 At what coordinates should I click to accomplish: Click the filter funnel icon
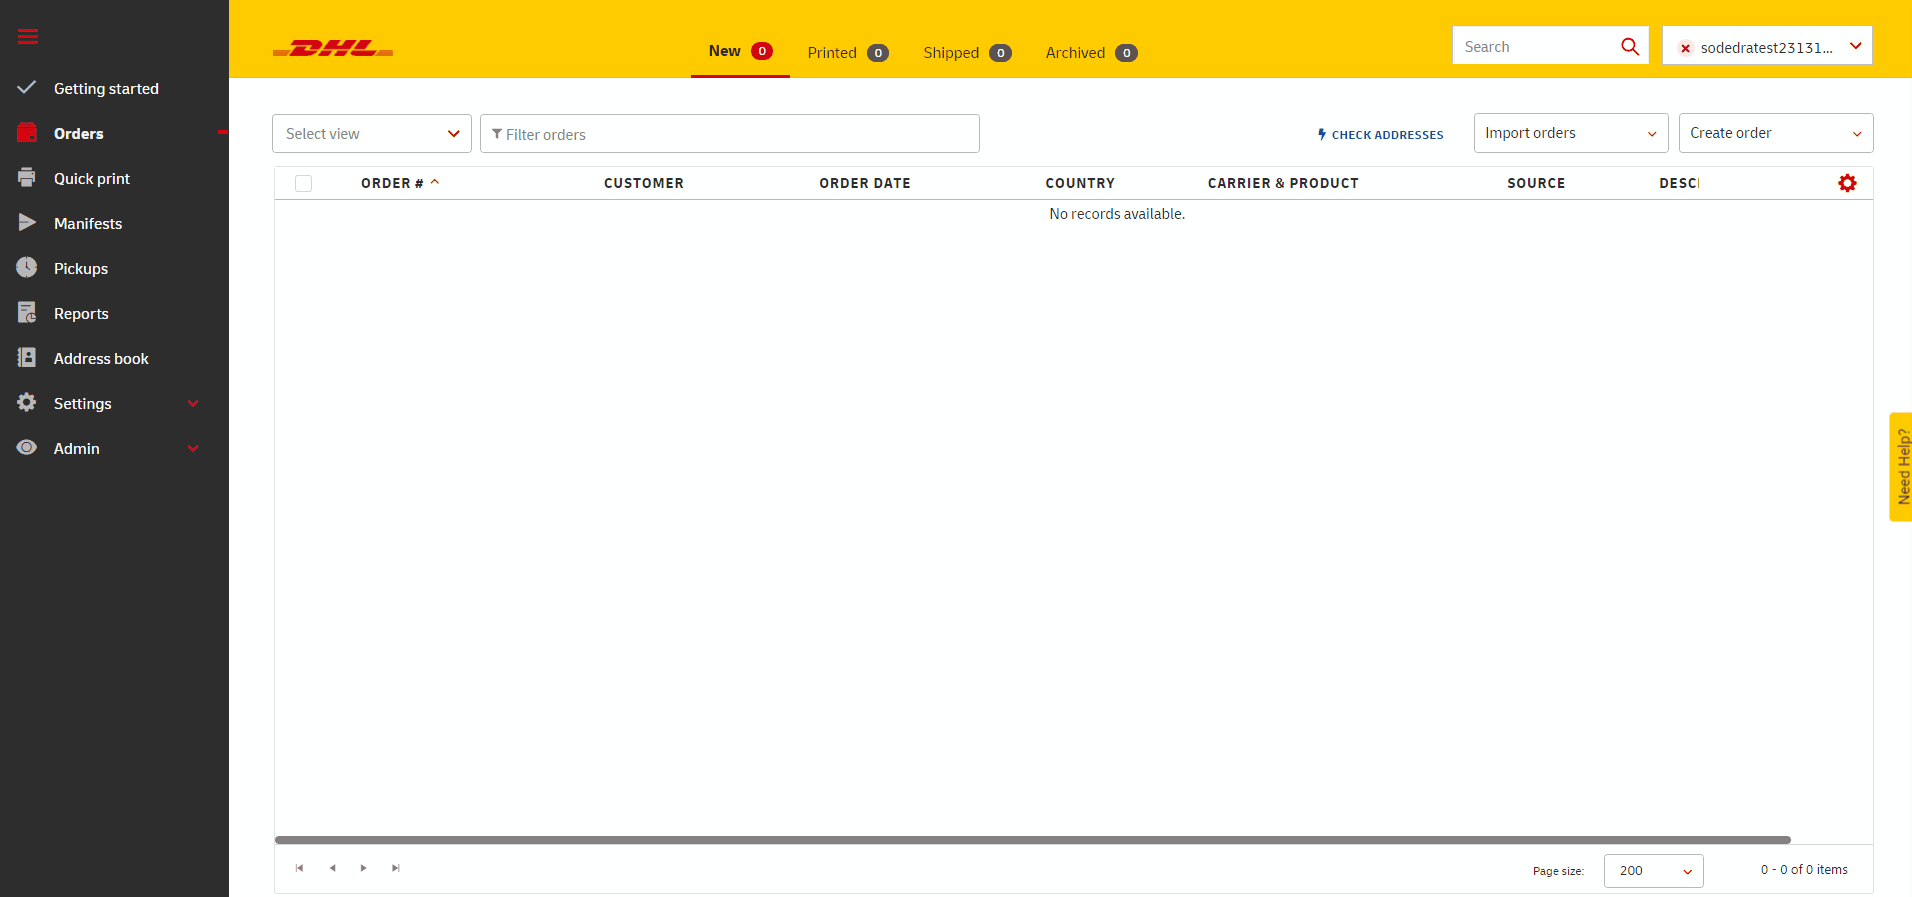point(497,134)
